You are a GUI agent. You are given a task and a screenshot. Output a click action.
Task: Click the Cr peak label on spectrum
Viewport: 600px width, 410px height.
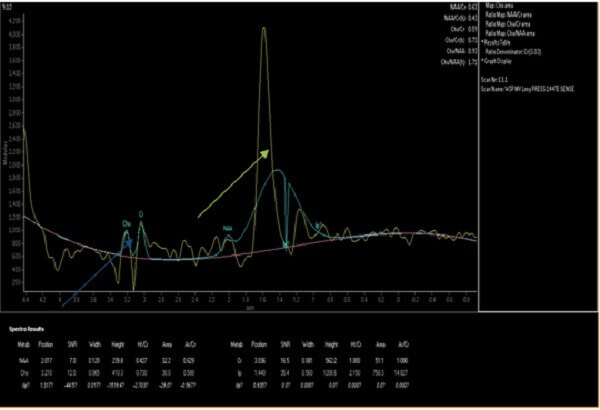[141, 213]
